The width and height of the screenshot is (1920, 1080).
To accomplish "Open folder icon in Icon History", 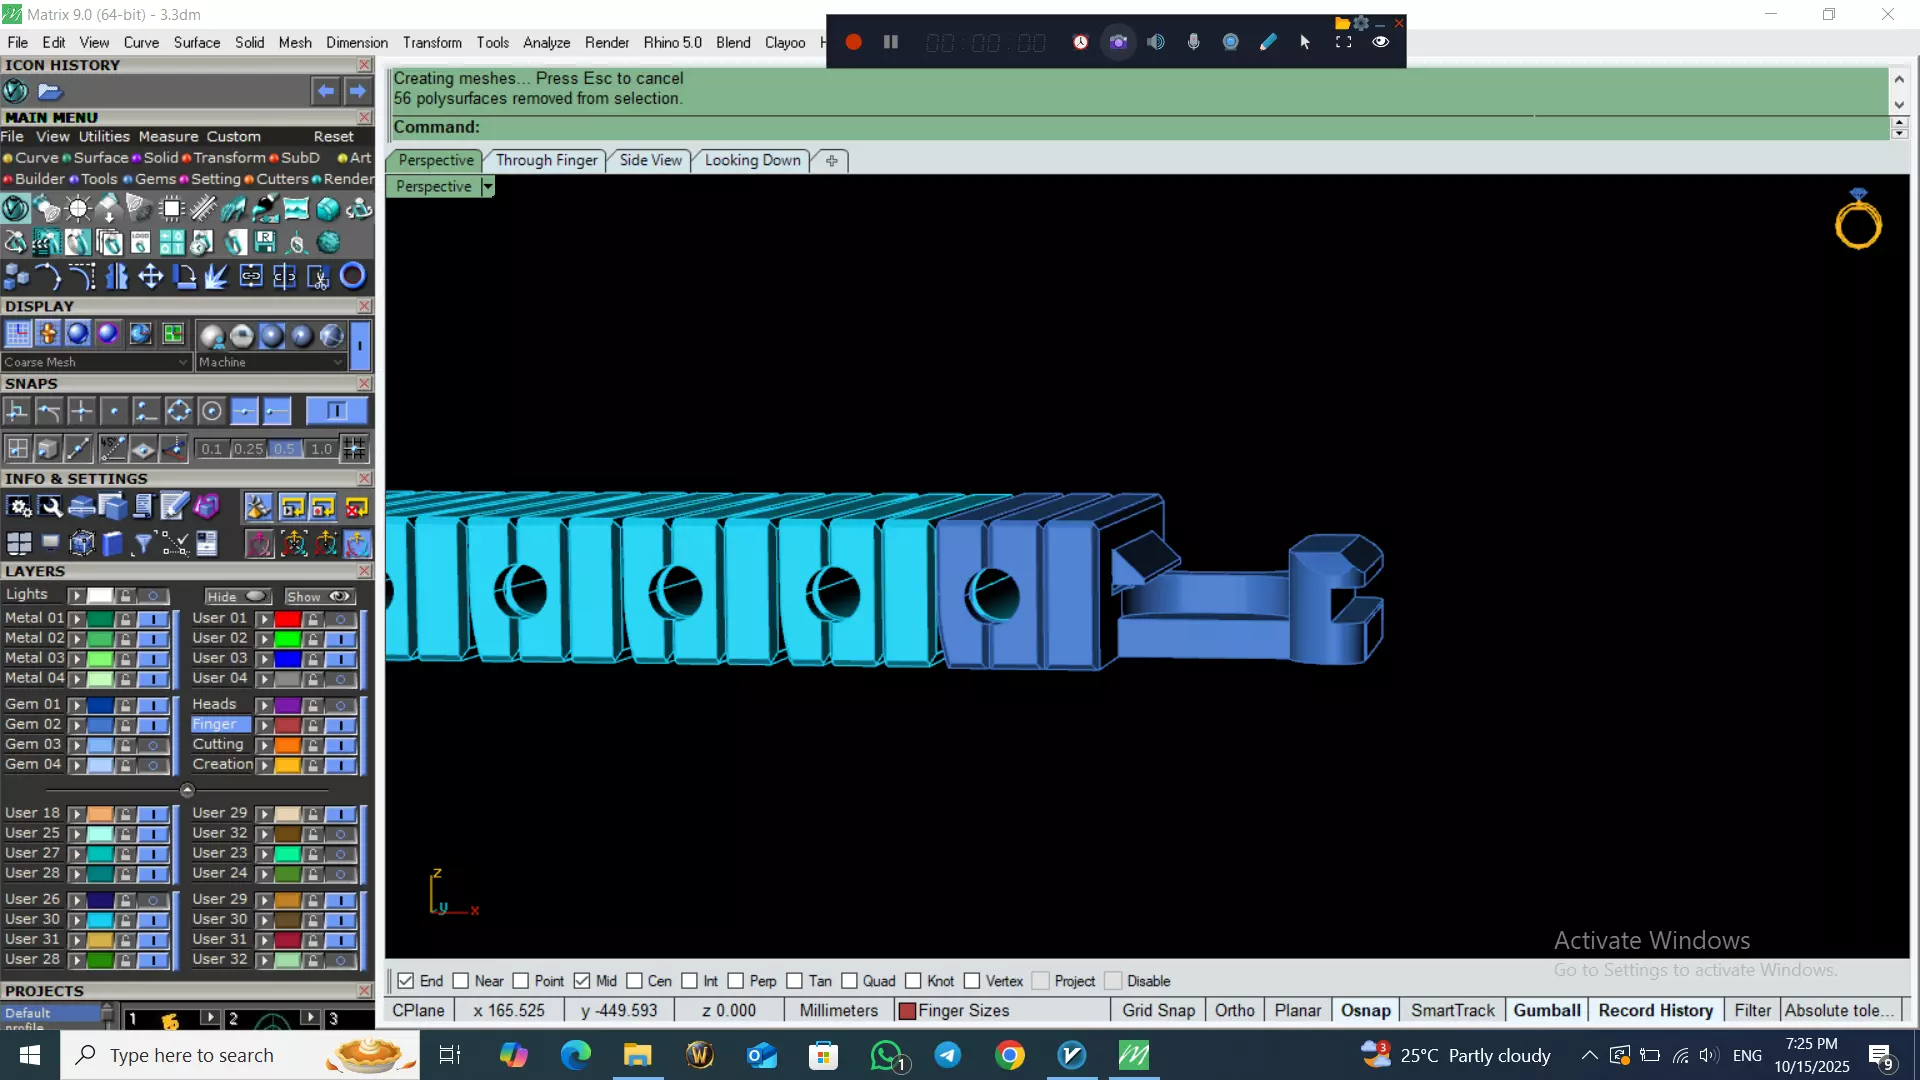I will (x=50, y=91).
